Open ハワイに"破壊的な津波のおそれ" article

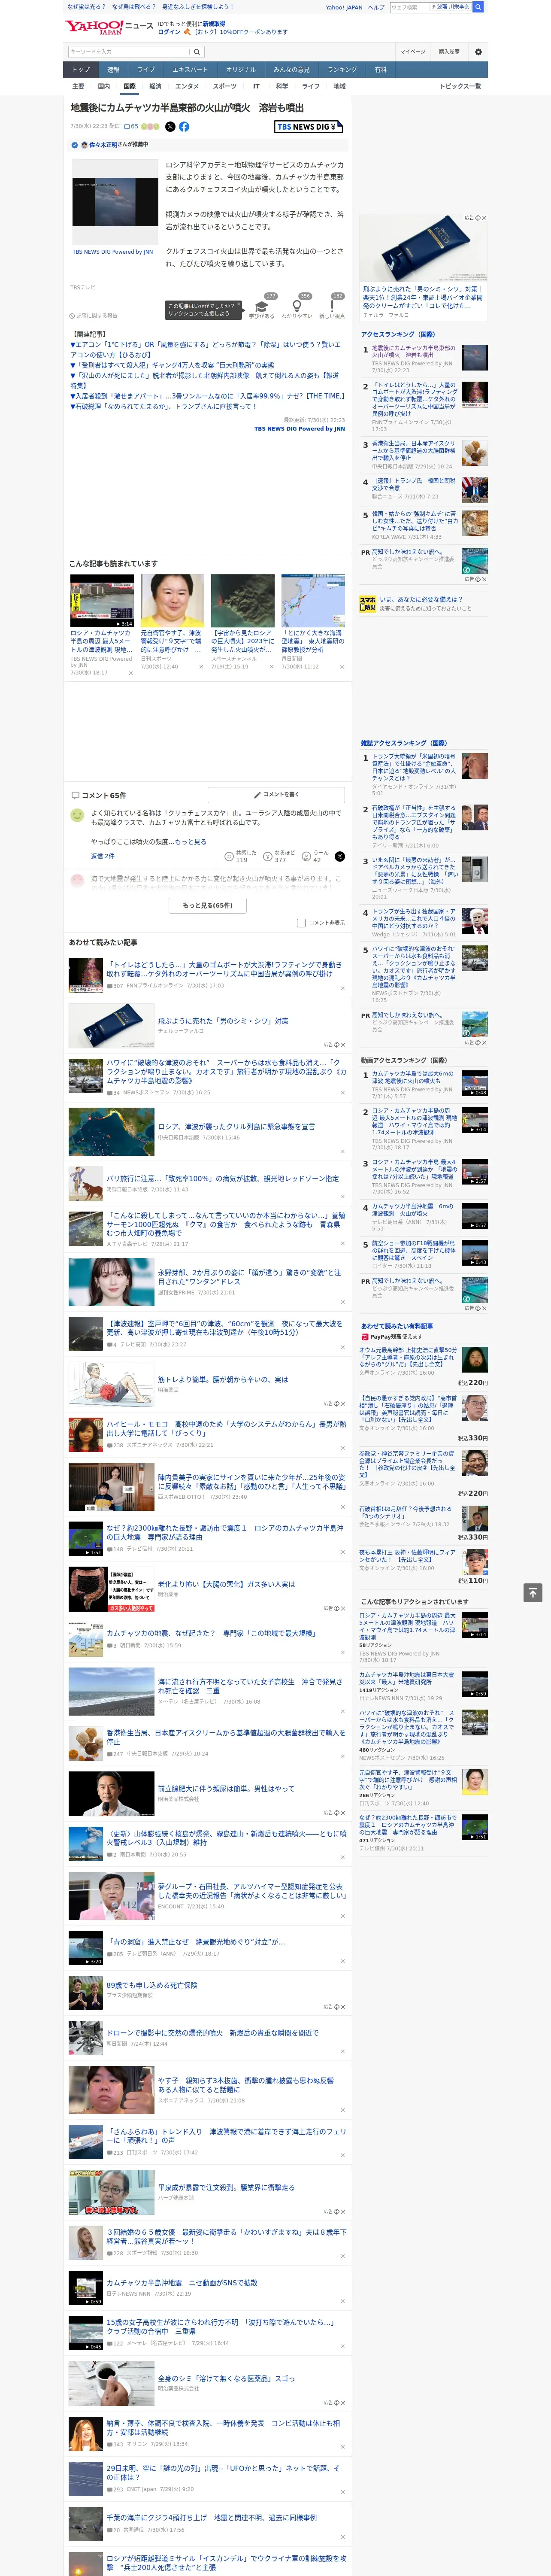coord(226,1071)
